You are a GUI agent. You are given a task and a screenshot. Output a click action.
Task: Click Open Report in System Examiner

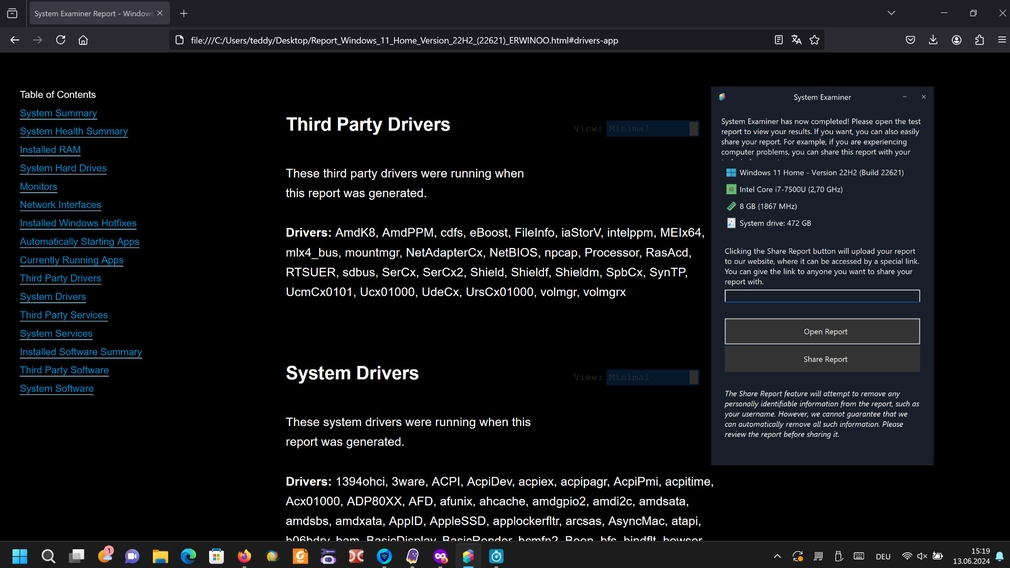pyautogui.click(x=822, y=332)
